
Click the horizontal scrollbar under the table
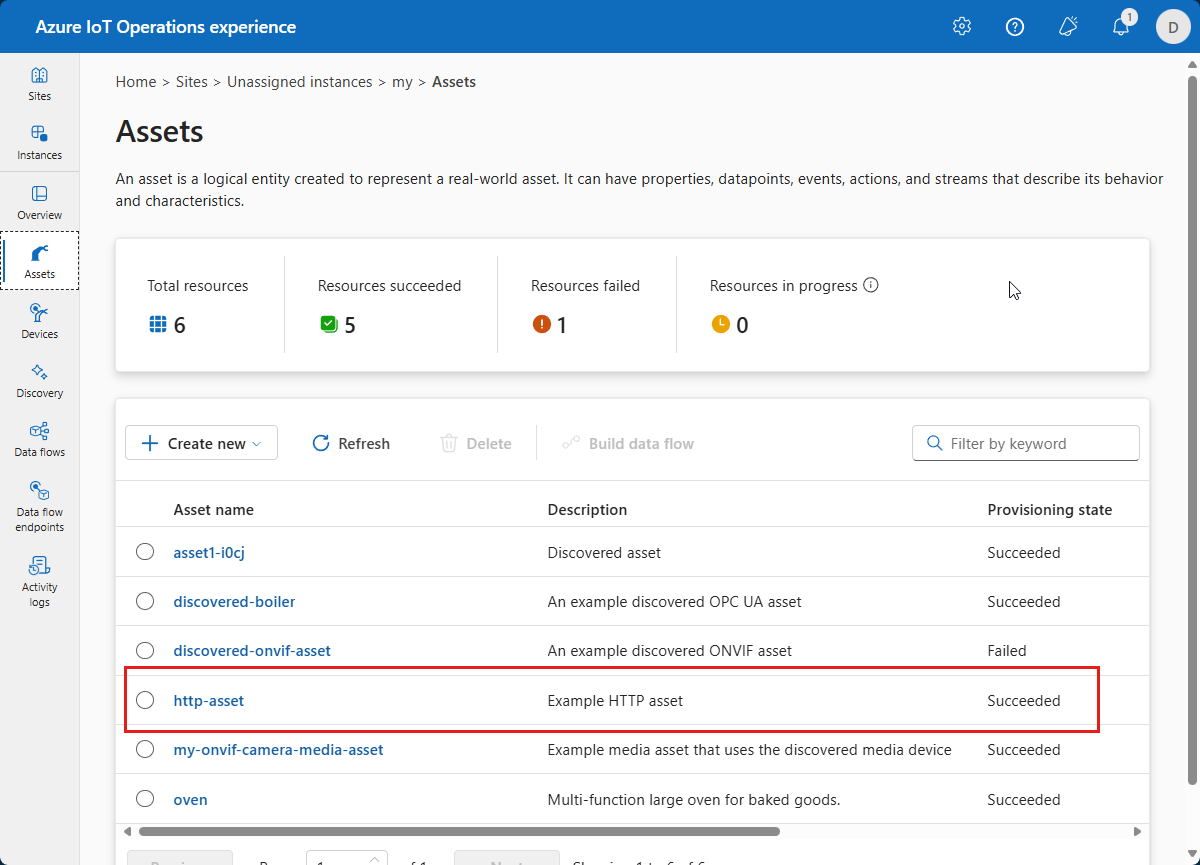point(460,831)
